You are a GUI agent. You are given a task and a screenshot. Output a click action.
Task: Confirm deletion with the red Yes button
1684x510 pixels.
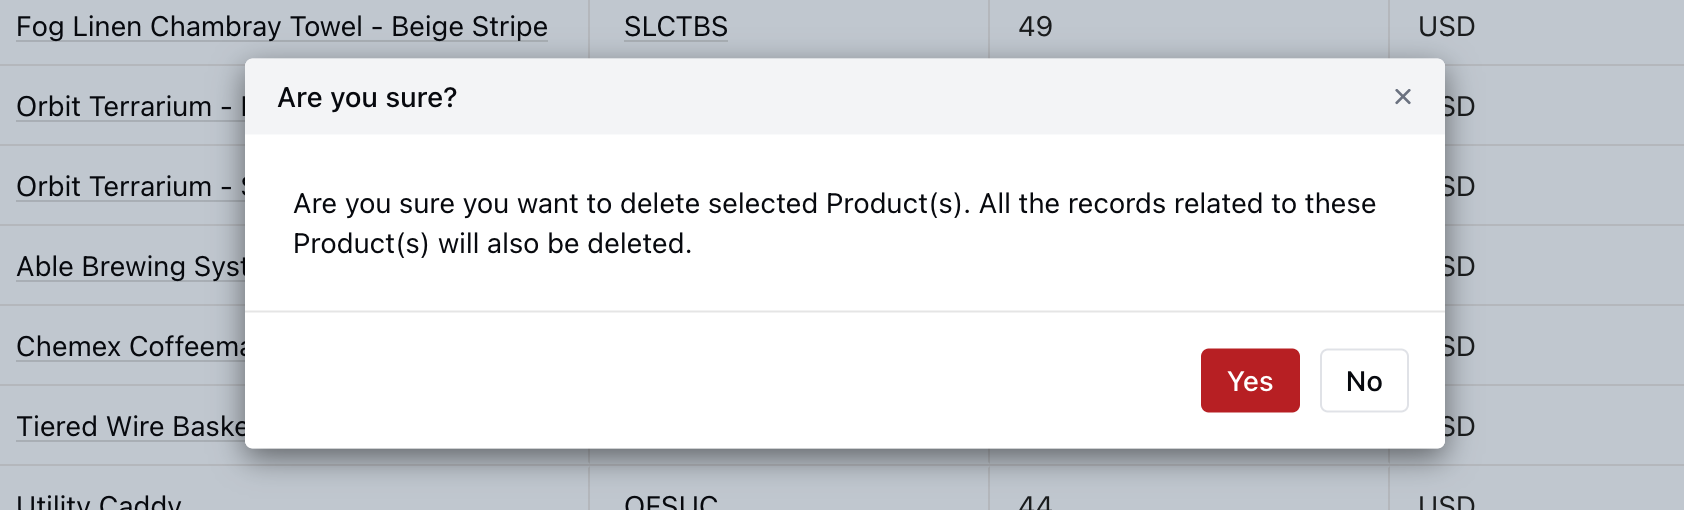tap(1250, 381)
